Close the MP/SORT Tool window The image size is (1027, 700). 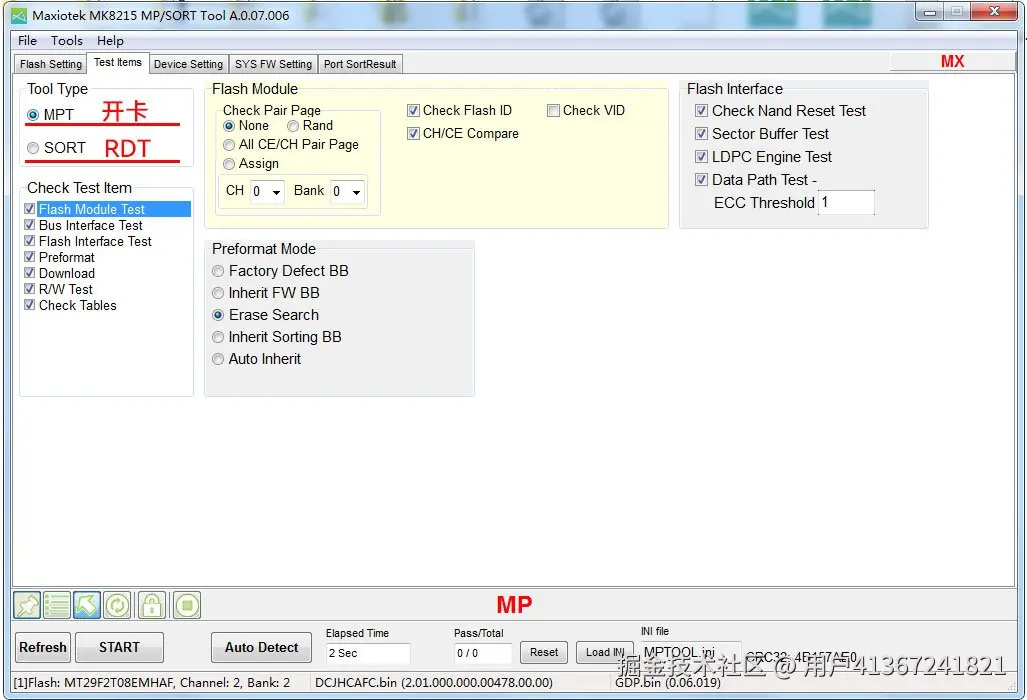994,11
